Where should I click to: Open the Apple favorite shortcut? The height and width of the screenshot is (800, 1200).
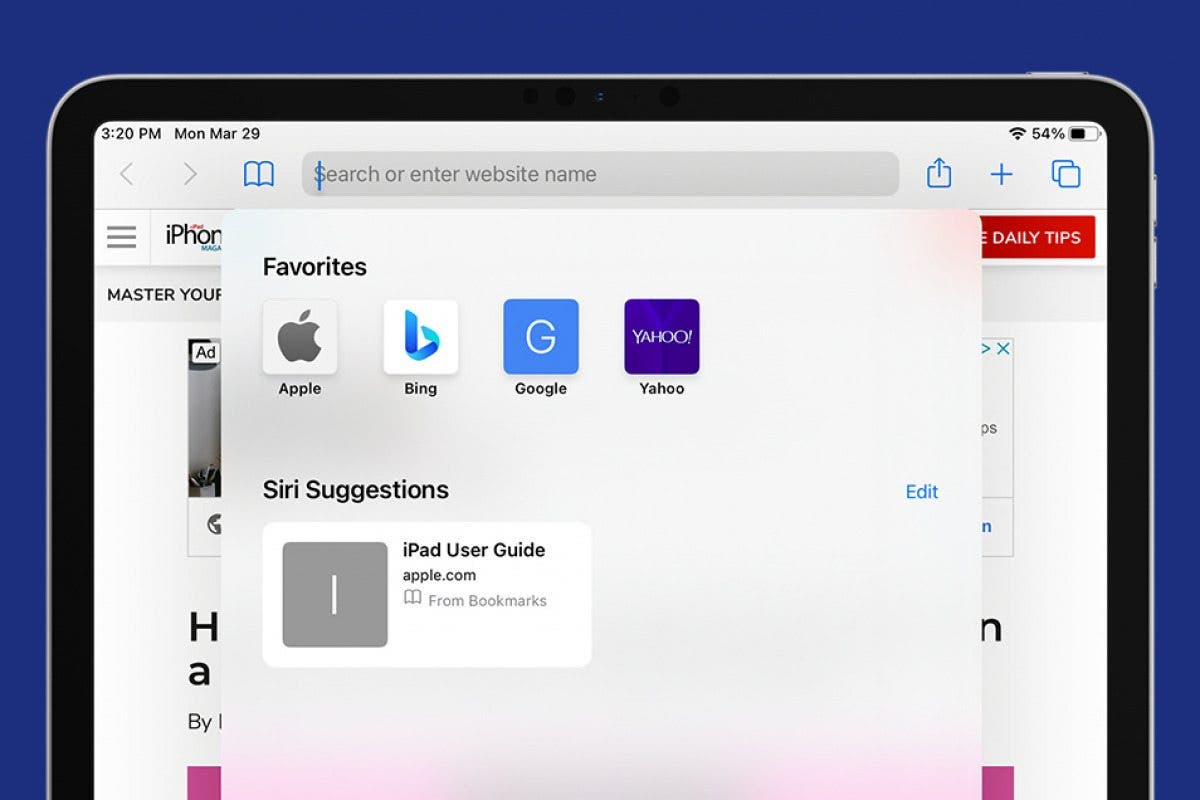coord(300,338)
